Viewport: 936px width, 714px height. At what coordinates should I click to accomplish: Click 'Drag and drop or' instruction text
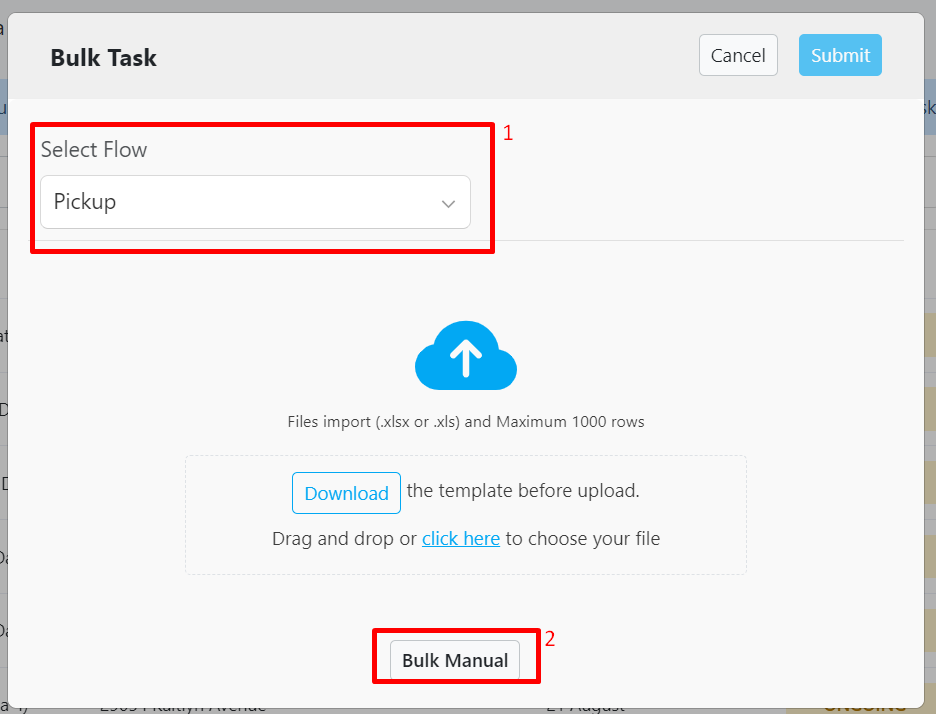344,539
